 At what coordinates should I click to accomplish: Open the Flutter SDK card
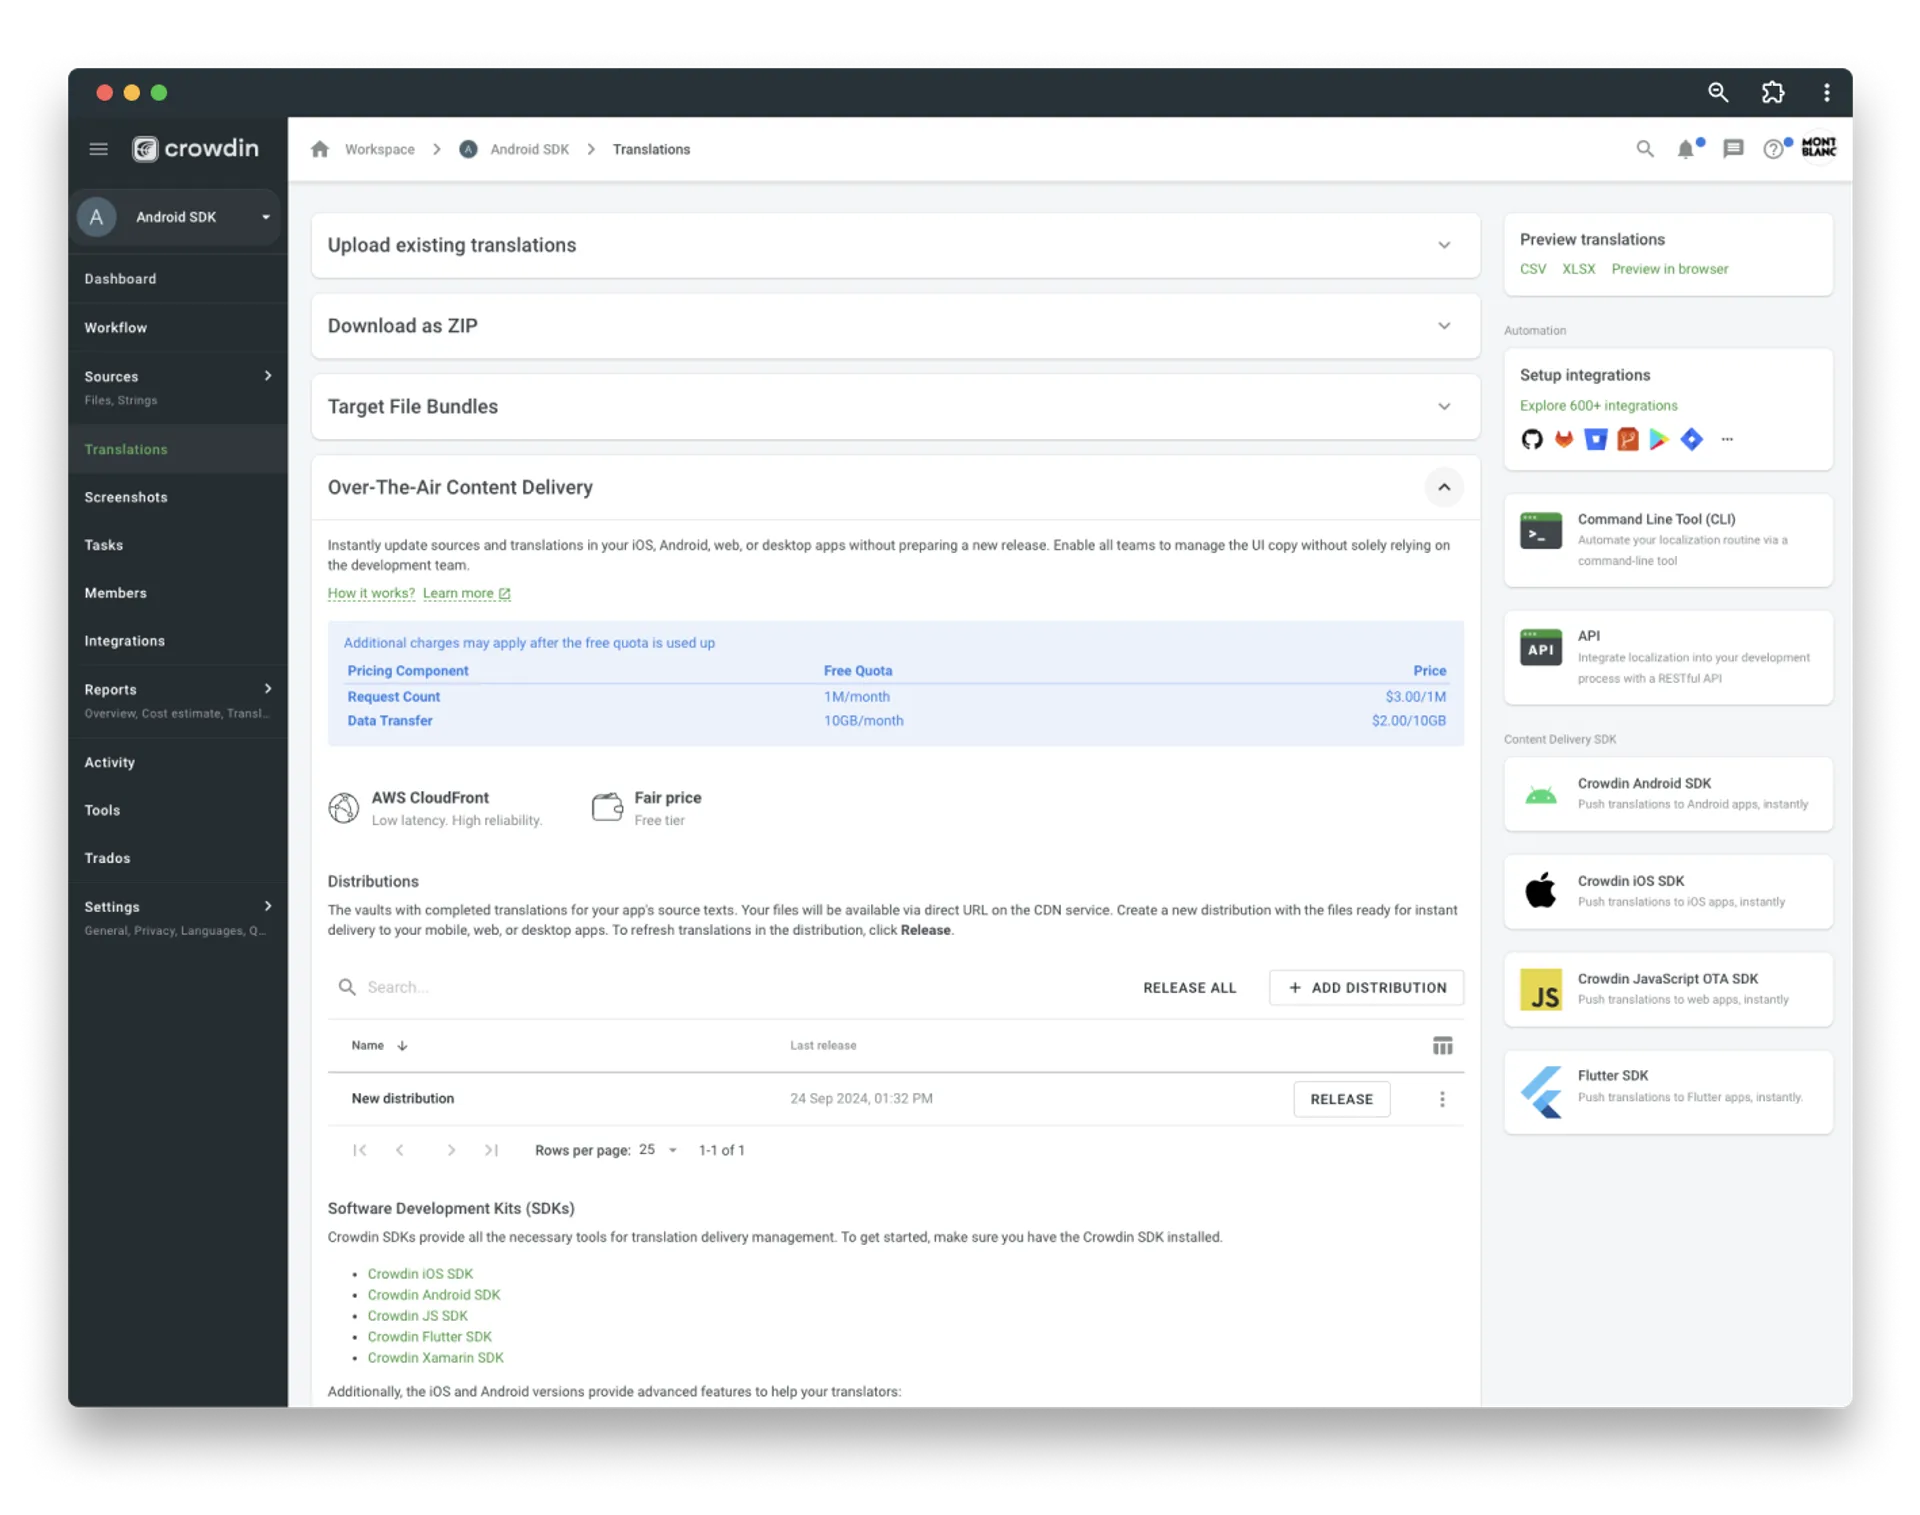[x=1668, y=1090]
